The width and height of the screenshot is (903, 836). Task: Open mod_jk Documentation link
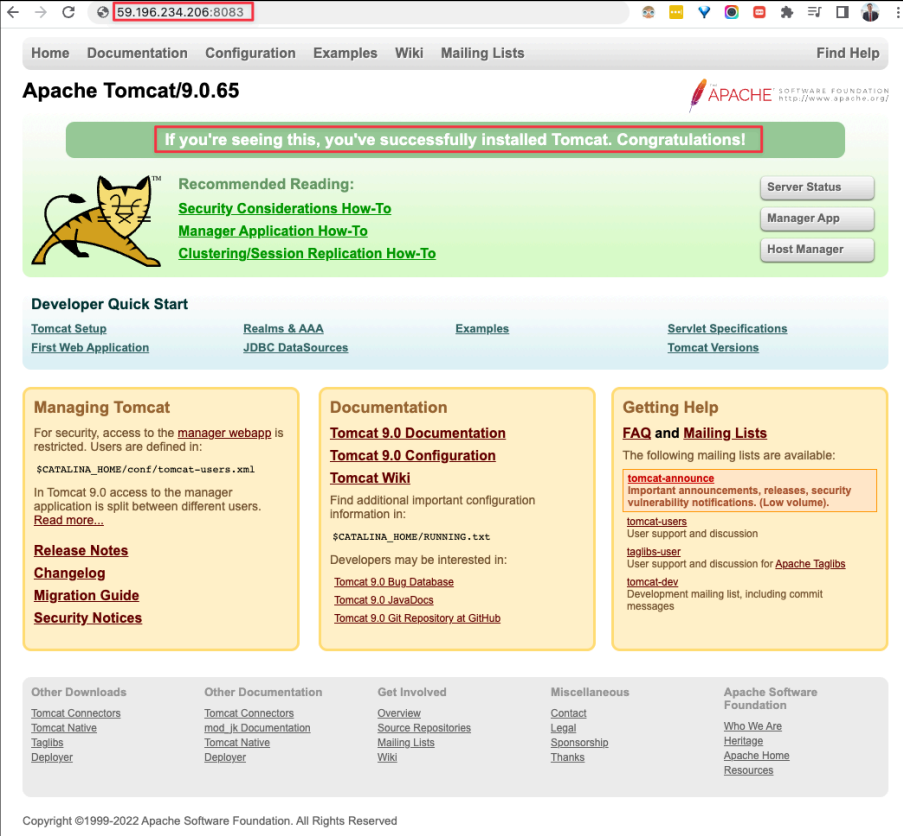tap(257, 728)
